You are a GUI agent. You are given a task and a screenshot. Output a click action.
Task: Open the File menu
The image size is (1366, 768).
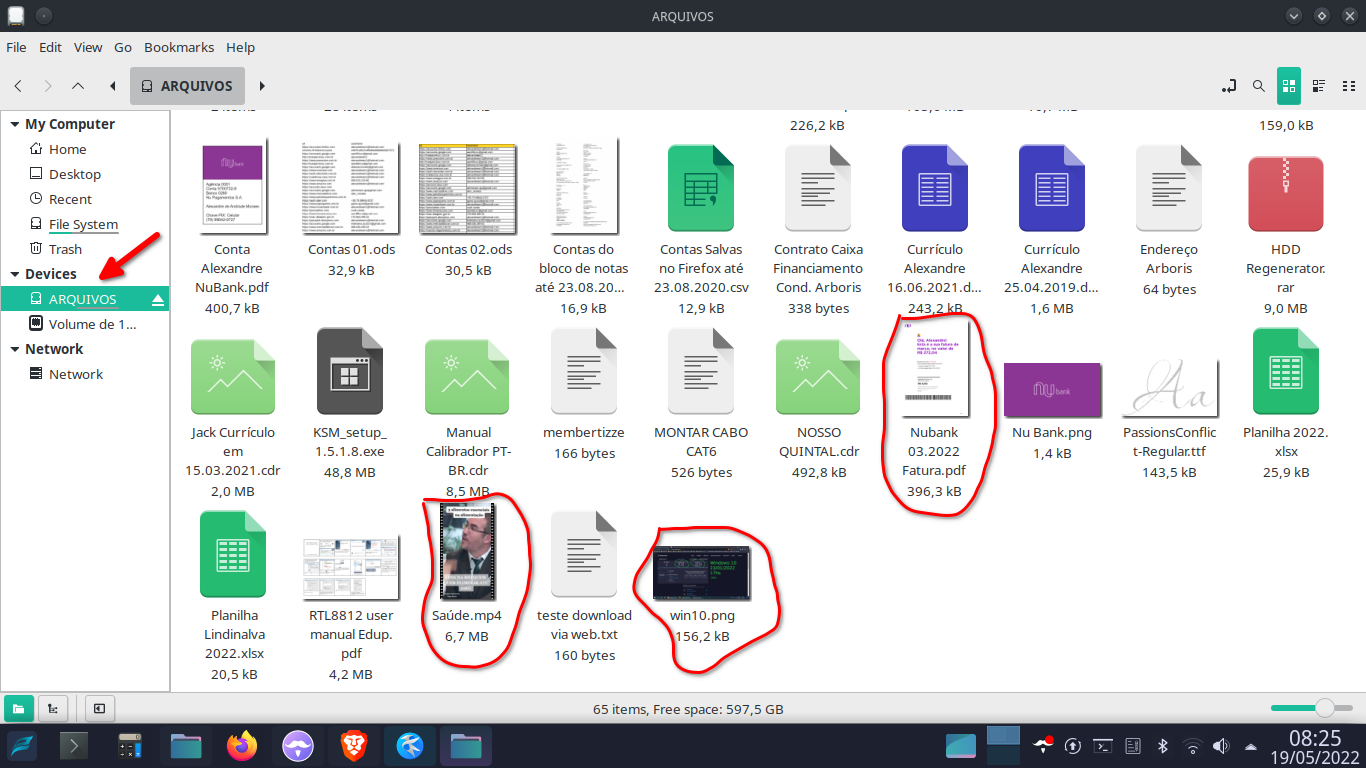pos(16,47)
